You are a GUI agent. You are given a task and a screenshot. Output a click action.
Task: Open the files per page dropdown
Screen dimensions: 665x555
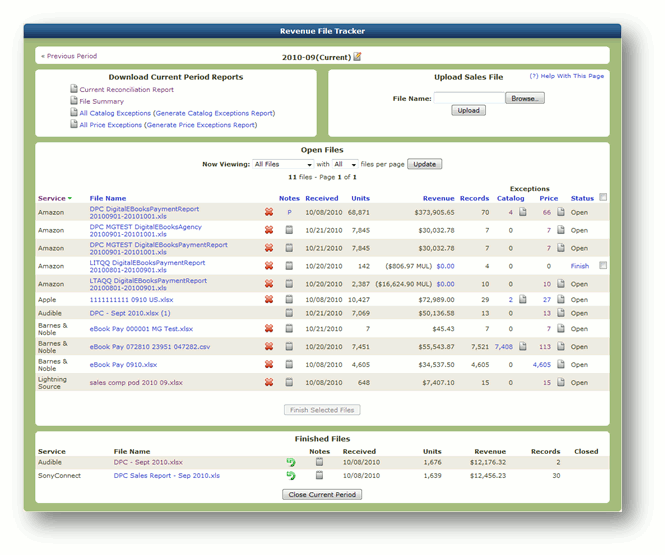click(x=345, y=164)
